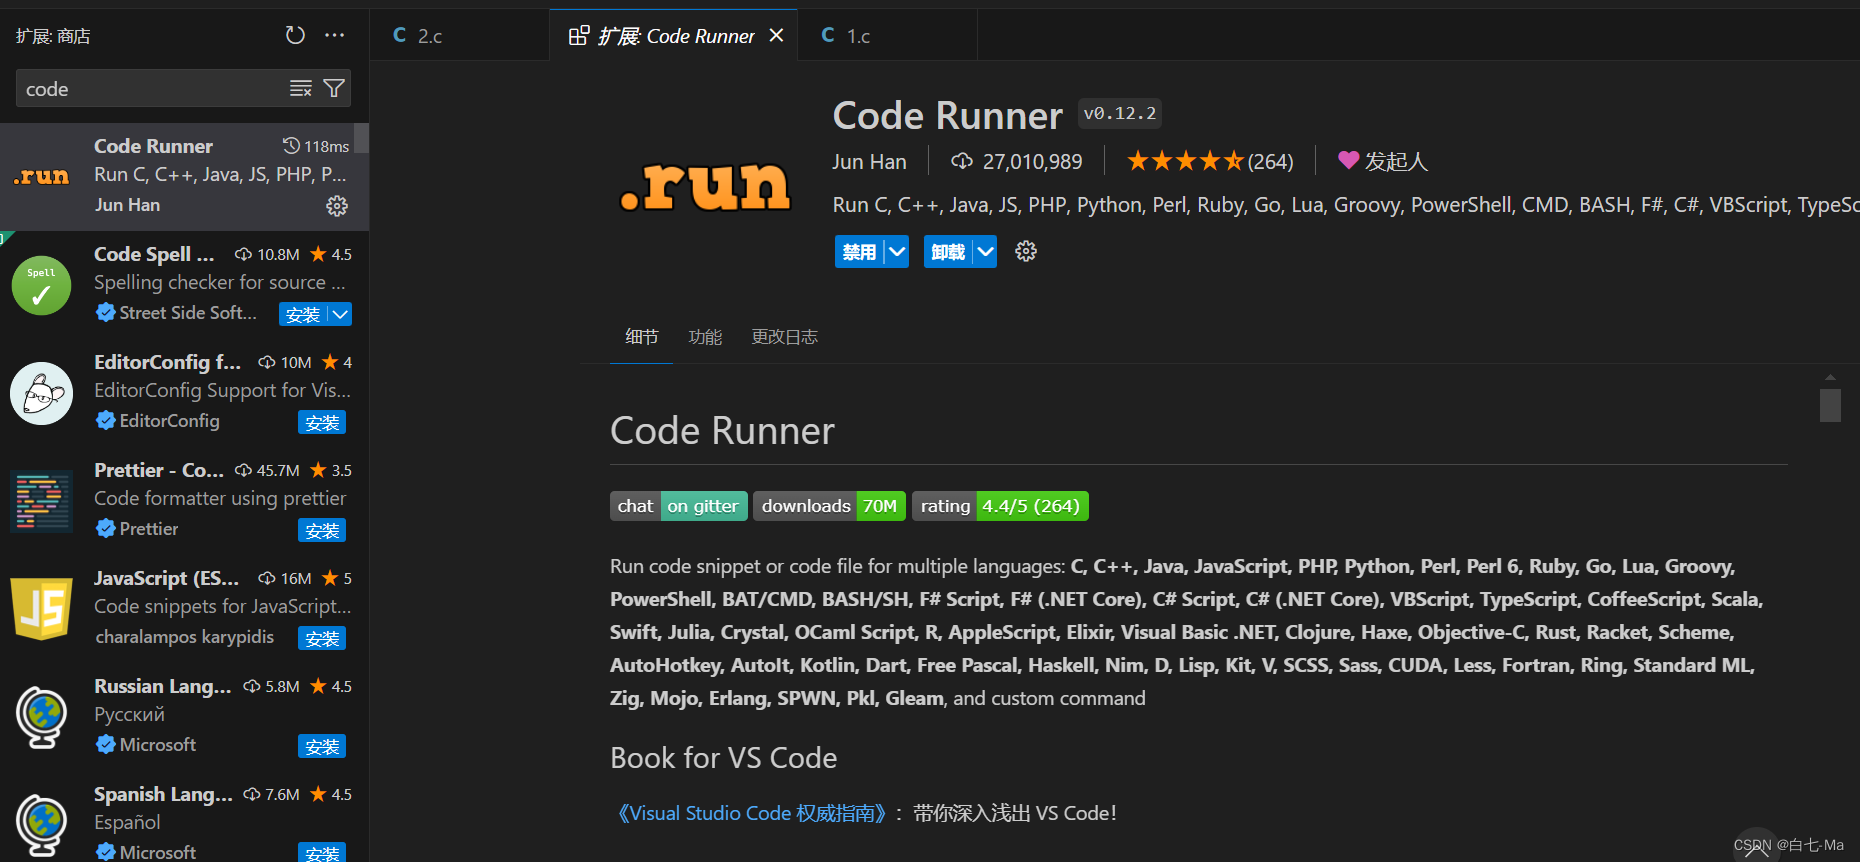Clear the extension search results
The width and height of the screenshot is (1860, 862).
pyautogui.click(x=301, y=89)
